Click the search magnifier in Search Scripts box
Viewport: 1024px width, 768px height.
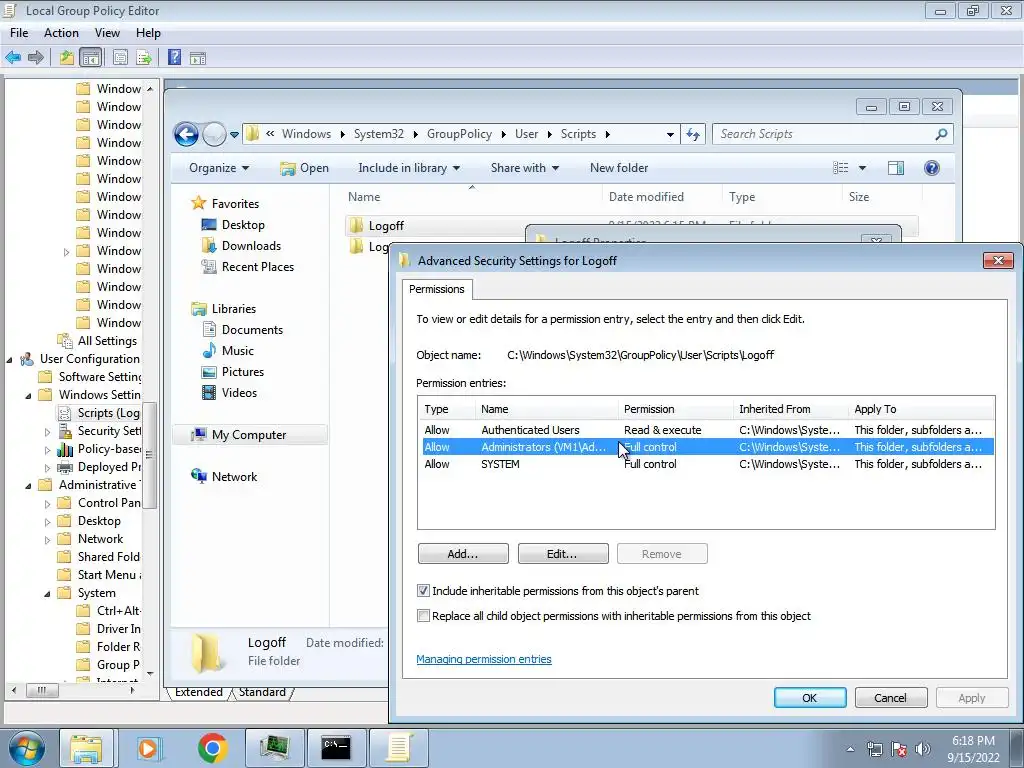click(x=941, y=134)
